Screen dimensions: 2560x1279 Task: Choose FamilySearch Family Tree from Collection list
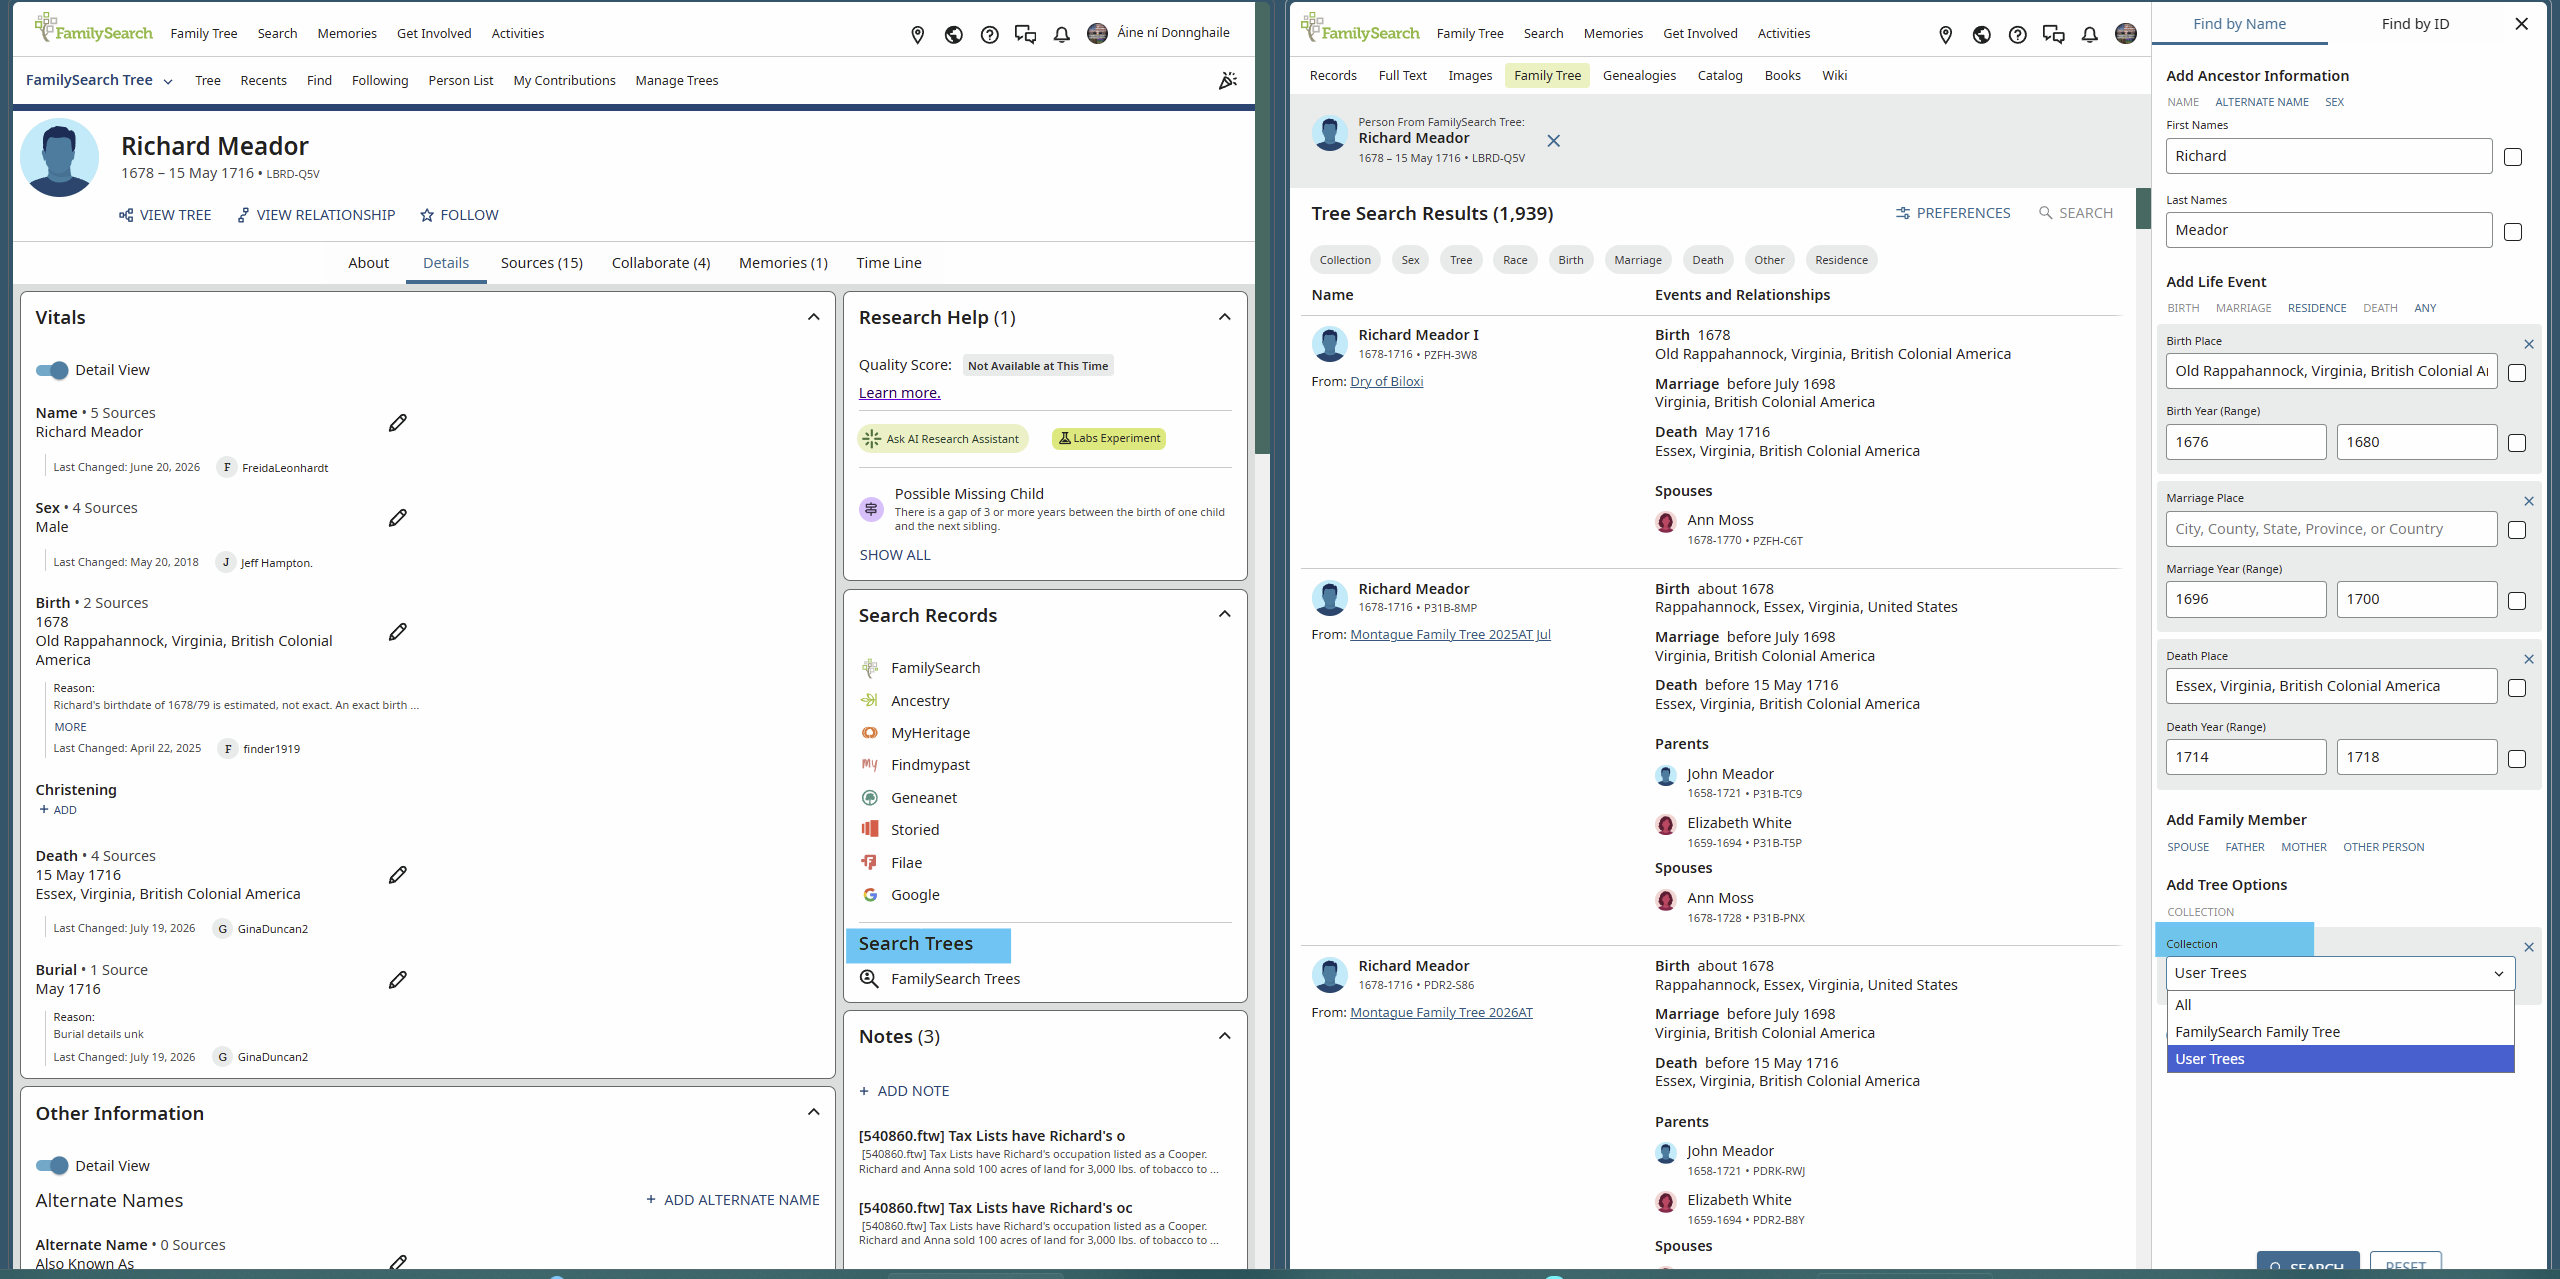pos(2340,1032)
